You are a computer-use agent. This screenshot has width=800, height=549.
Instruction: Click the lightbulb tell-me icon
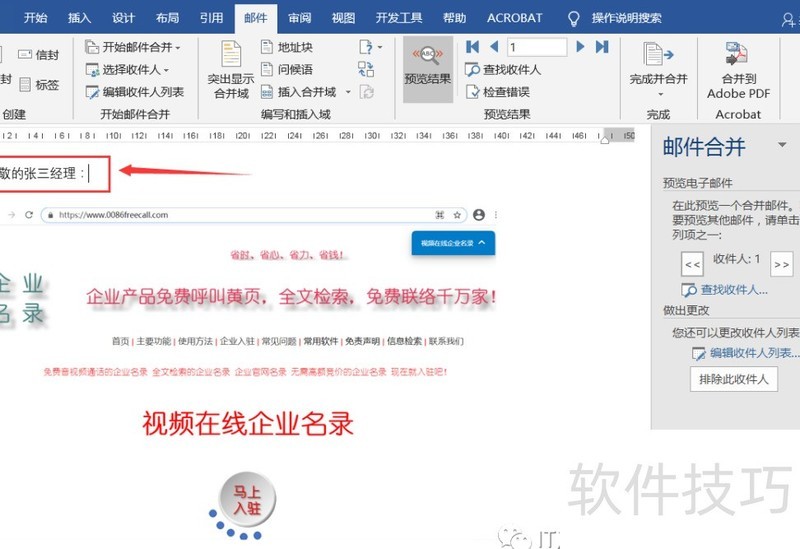click(x=573, y=18)
